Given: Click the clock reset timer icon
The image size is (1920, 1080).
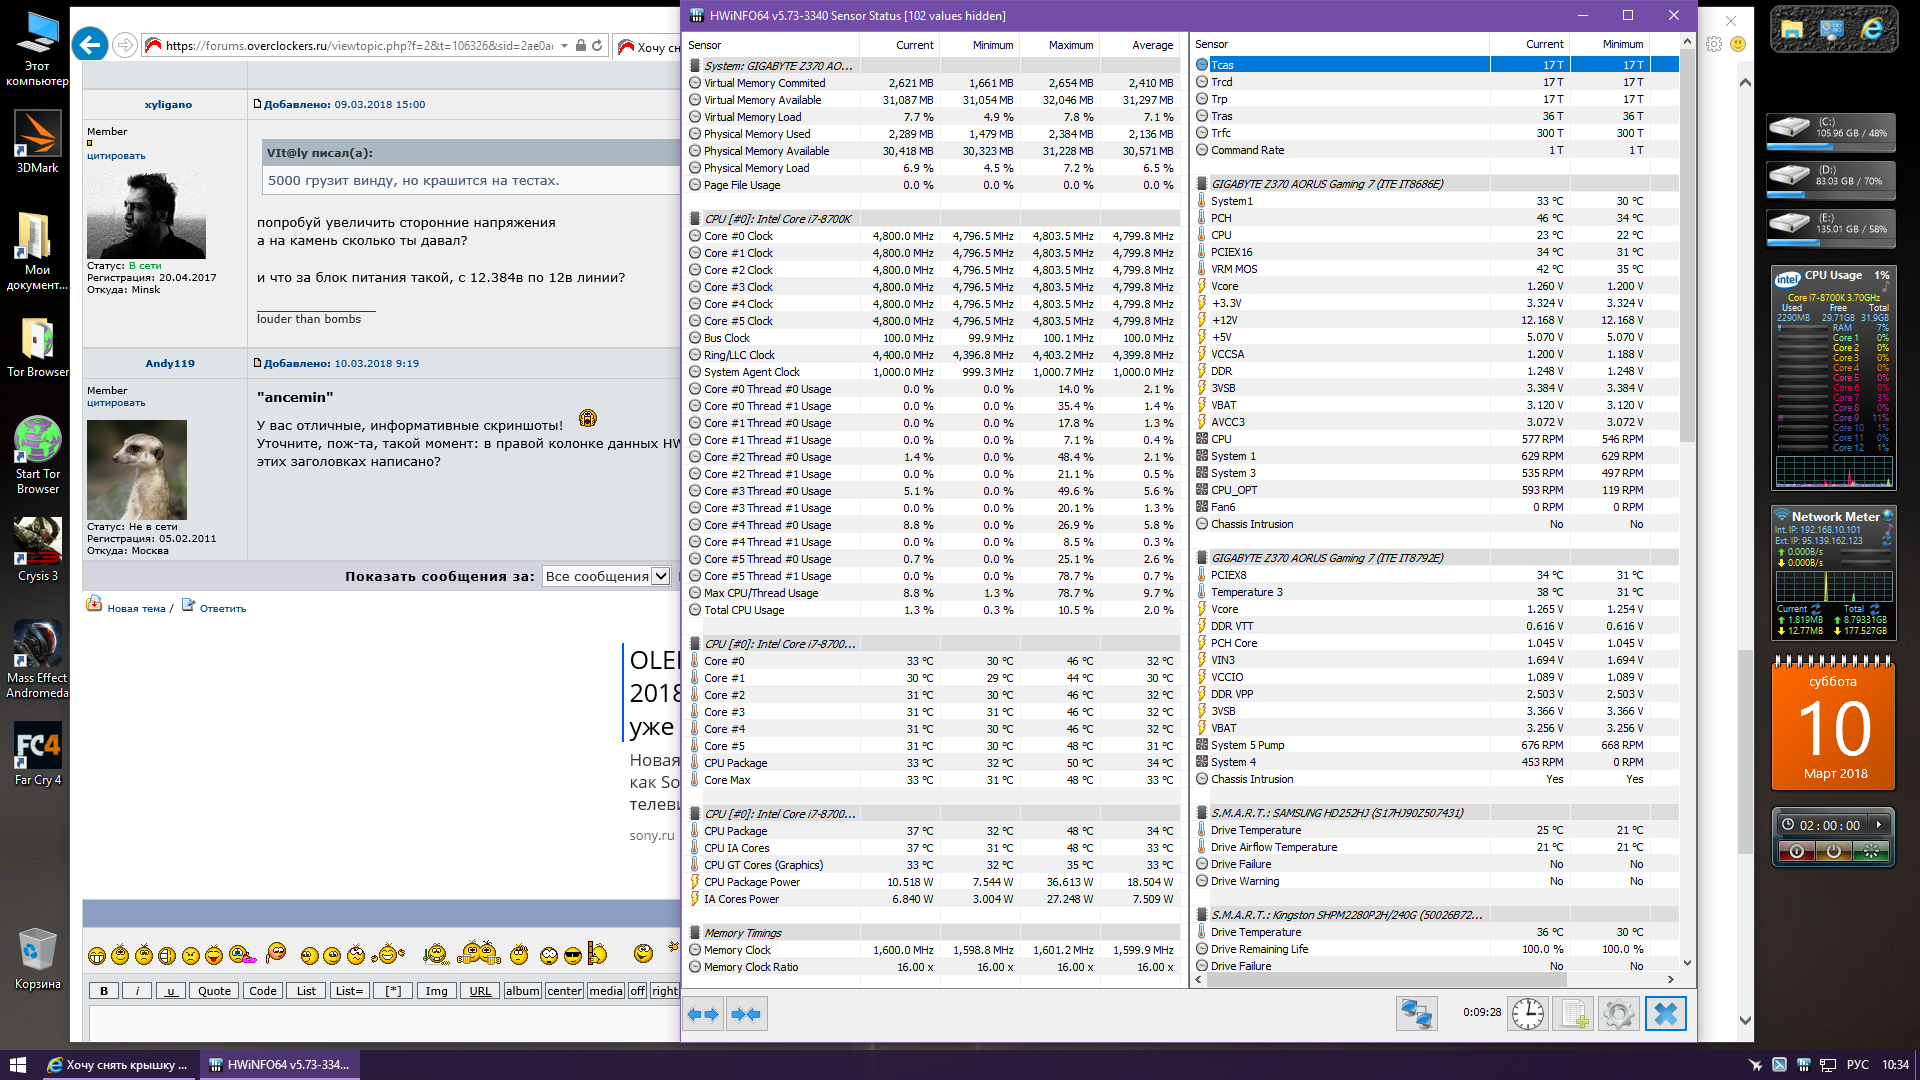Looking at the screenshot, I should point(1527,1013).
